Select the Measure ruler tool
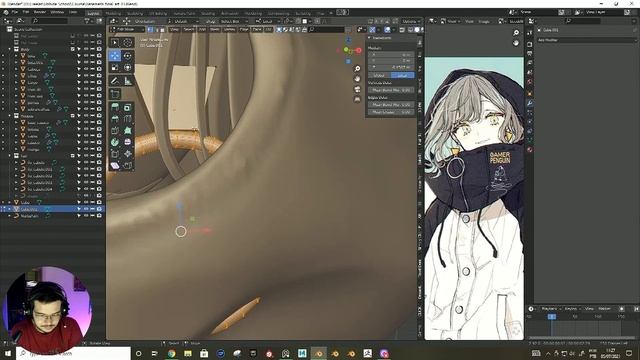This screenshot has width=640, height=360. 128,81
